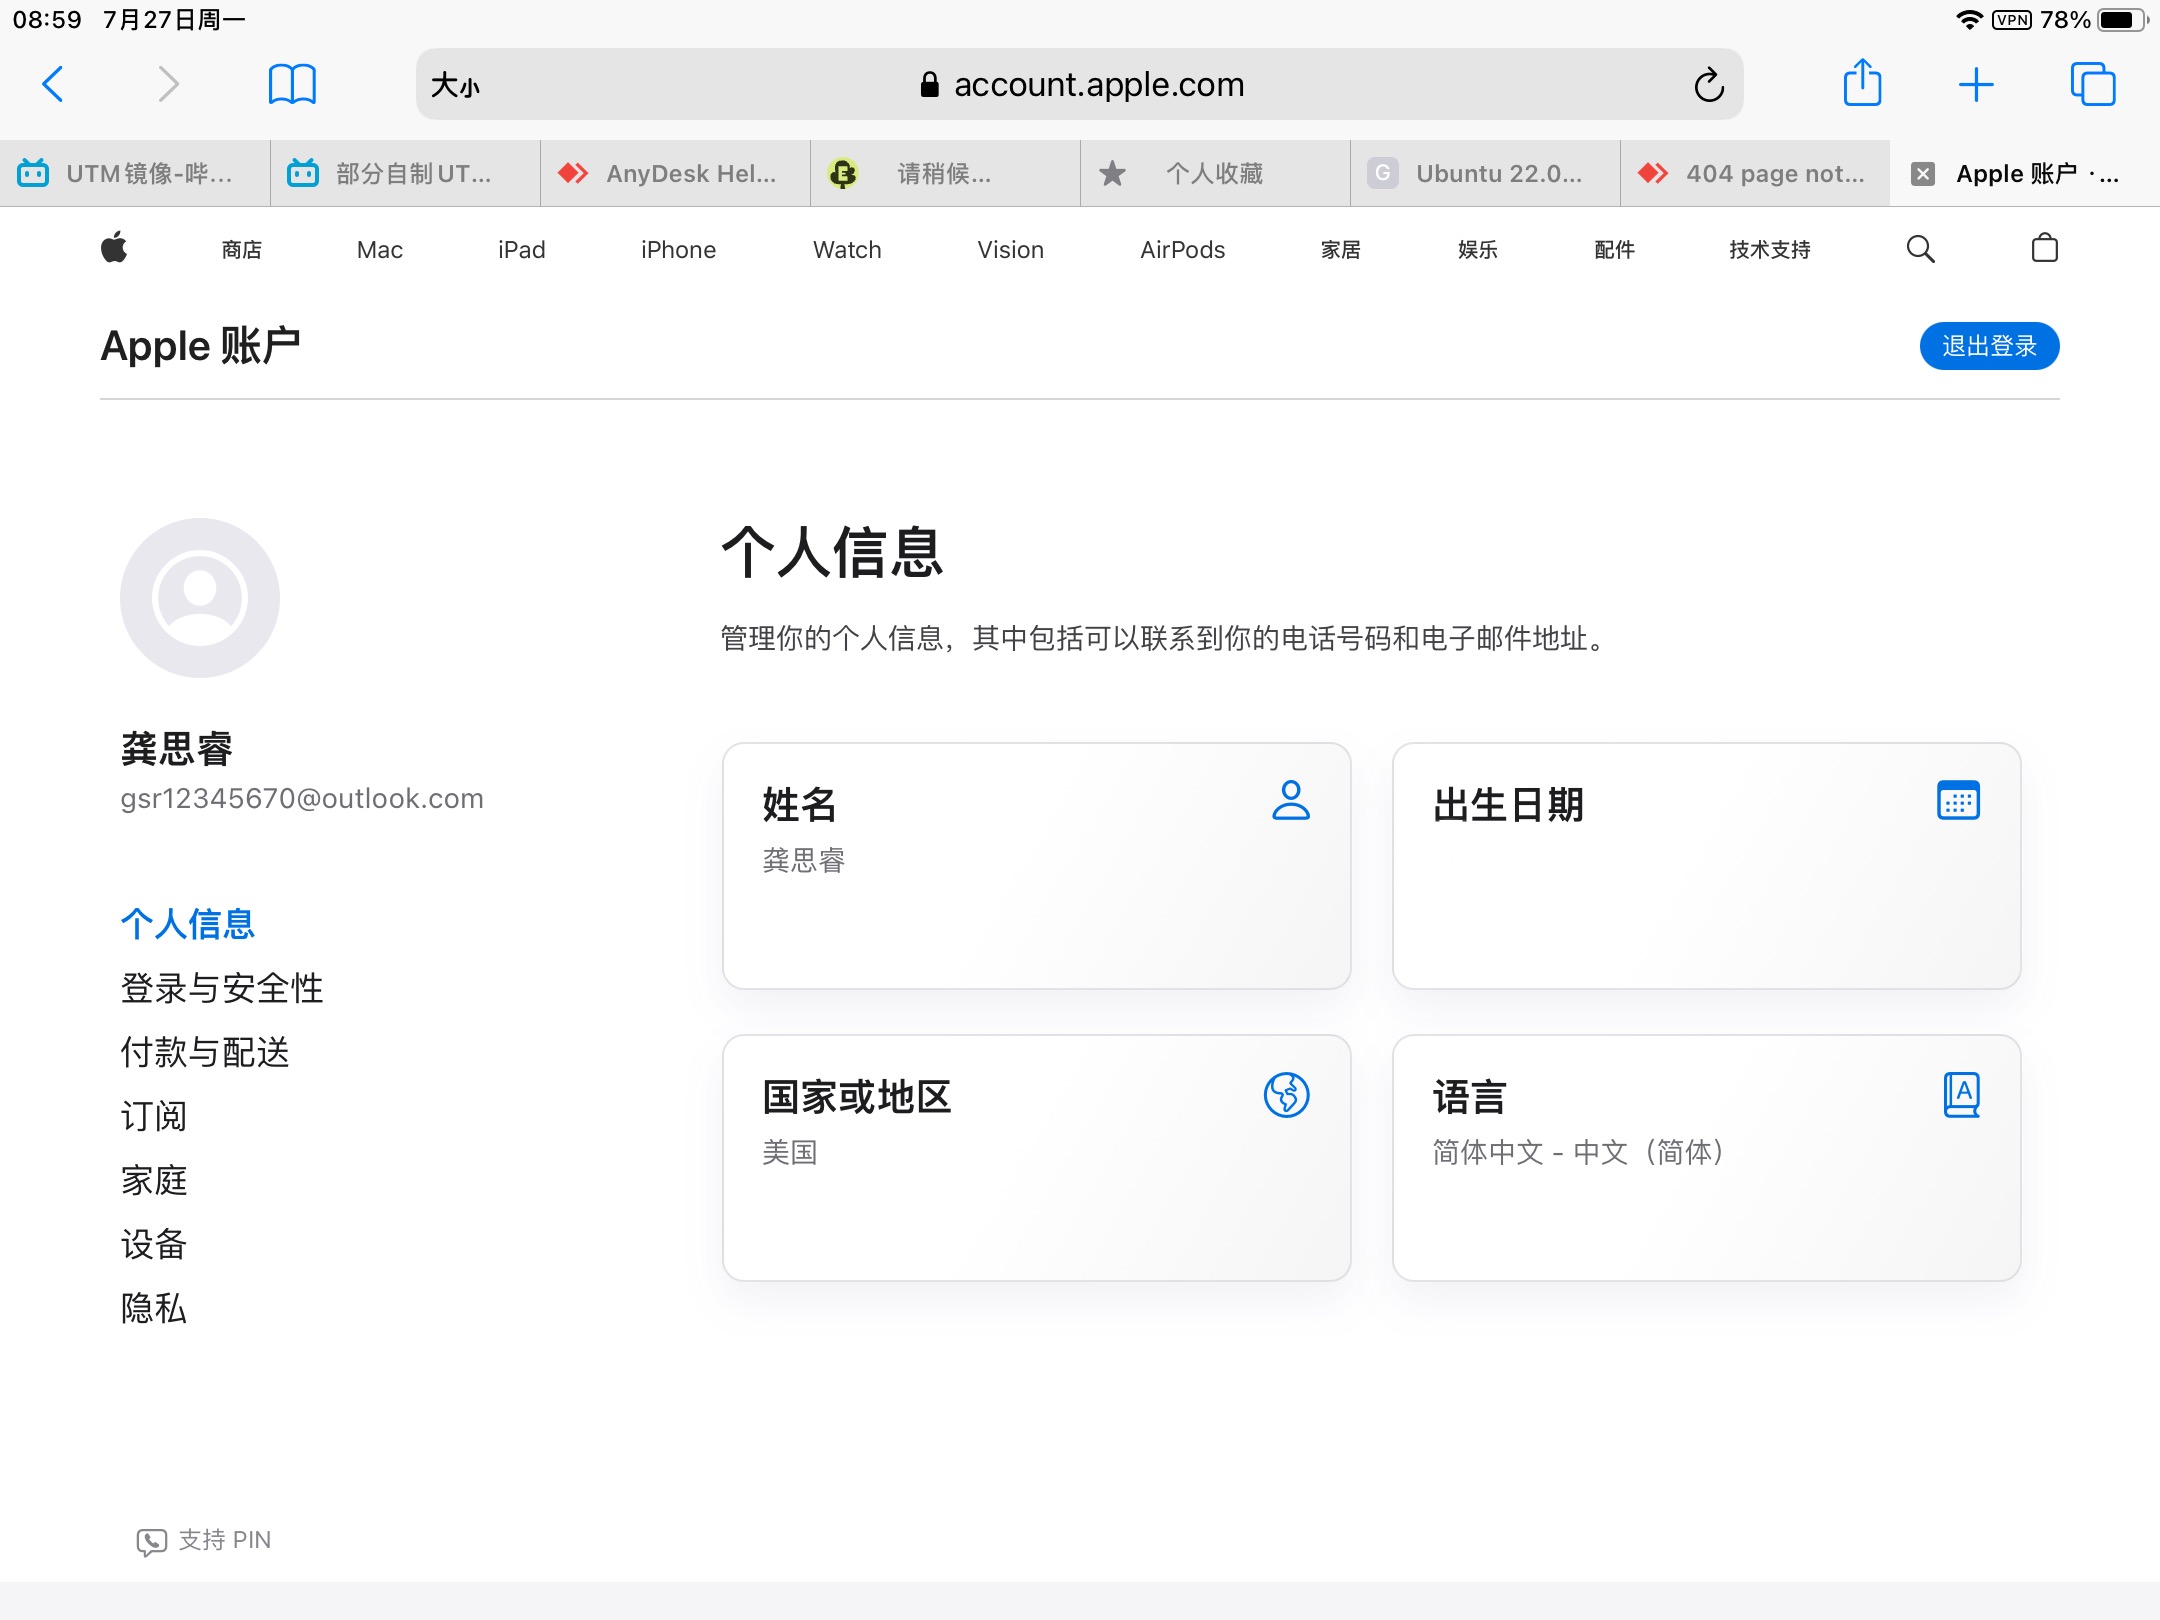2160x1620 pixels.
Task: Click the search magnifier icon
Action: tap(1921, 249)
